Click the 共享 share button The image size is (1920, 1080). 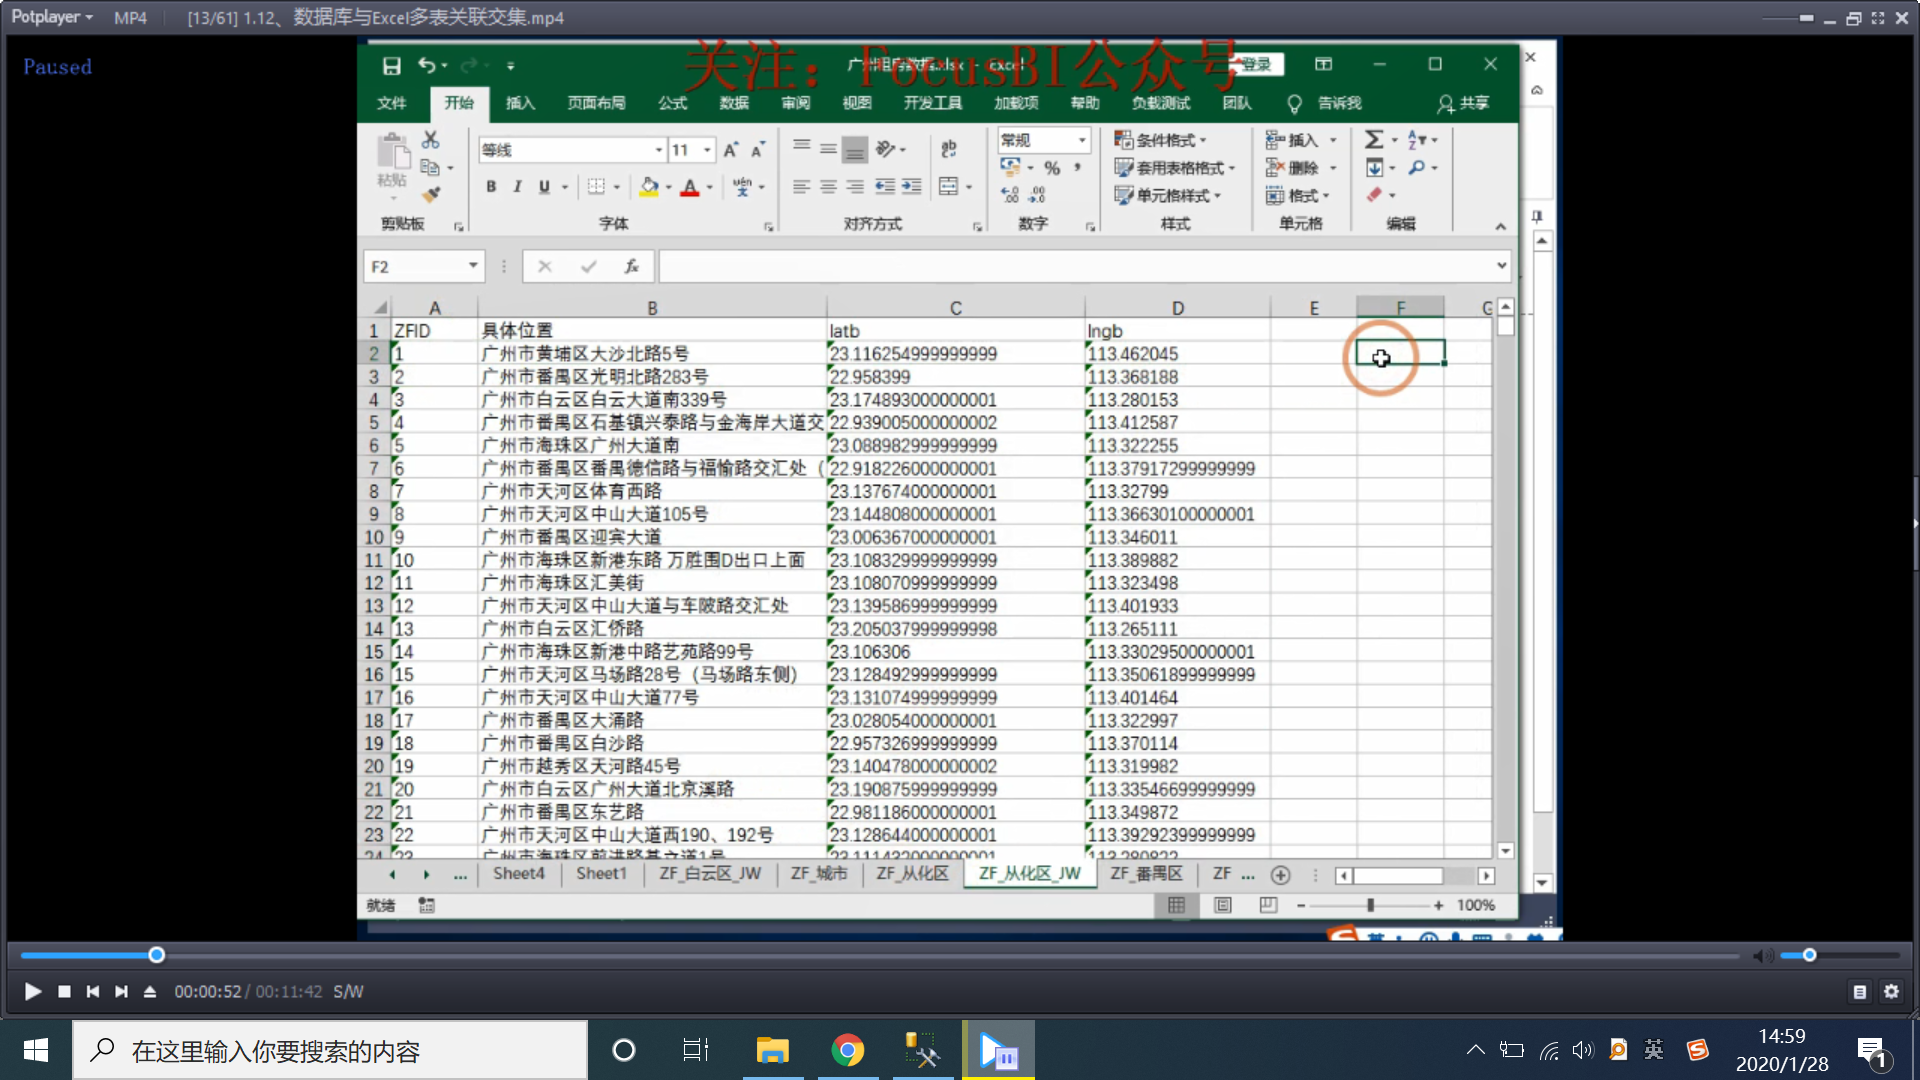pos(1463,103)
